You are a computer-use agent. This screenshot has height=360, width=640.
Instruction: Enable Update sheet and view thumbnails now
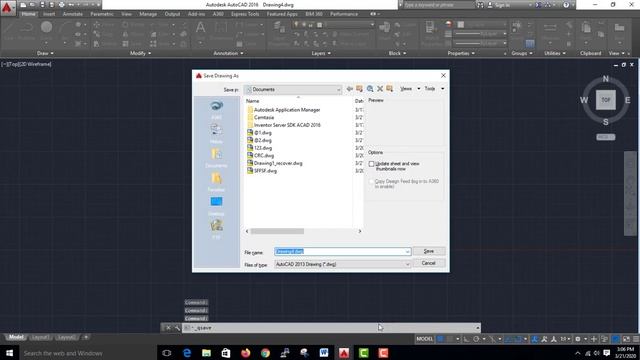pos(371,164)
